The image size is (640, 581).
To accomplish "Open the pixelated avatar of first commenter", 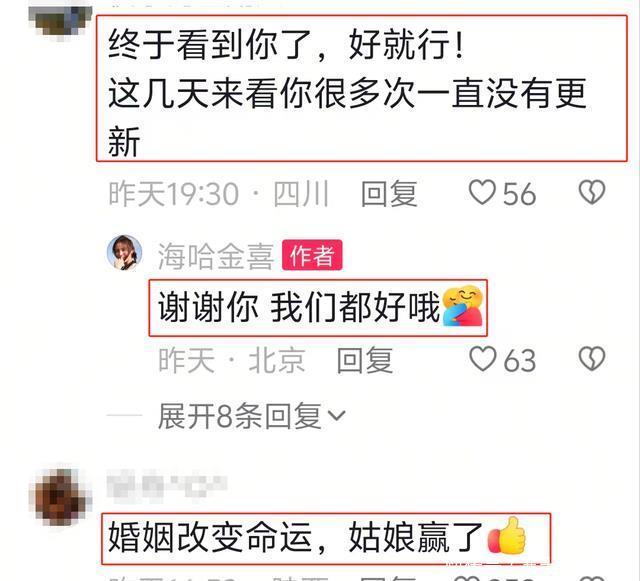I will click(60, 20).
